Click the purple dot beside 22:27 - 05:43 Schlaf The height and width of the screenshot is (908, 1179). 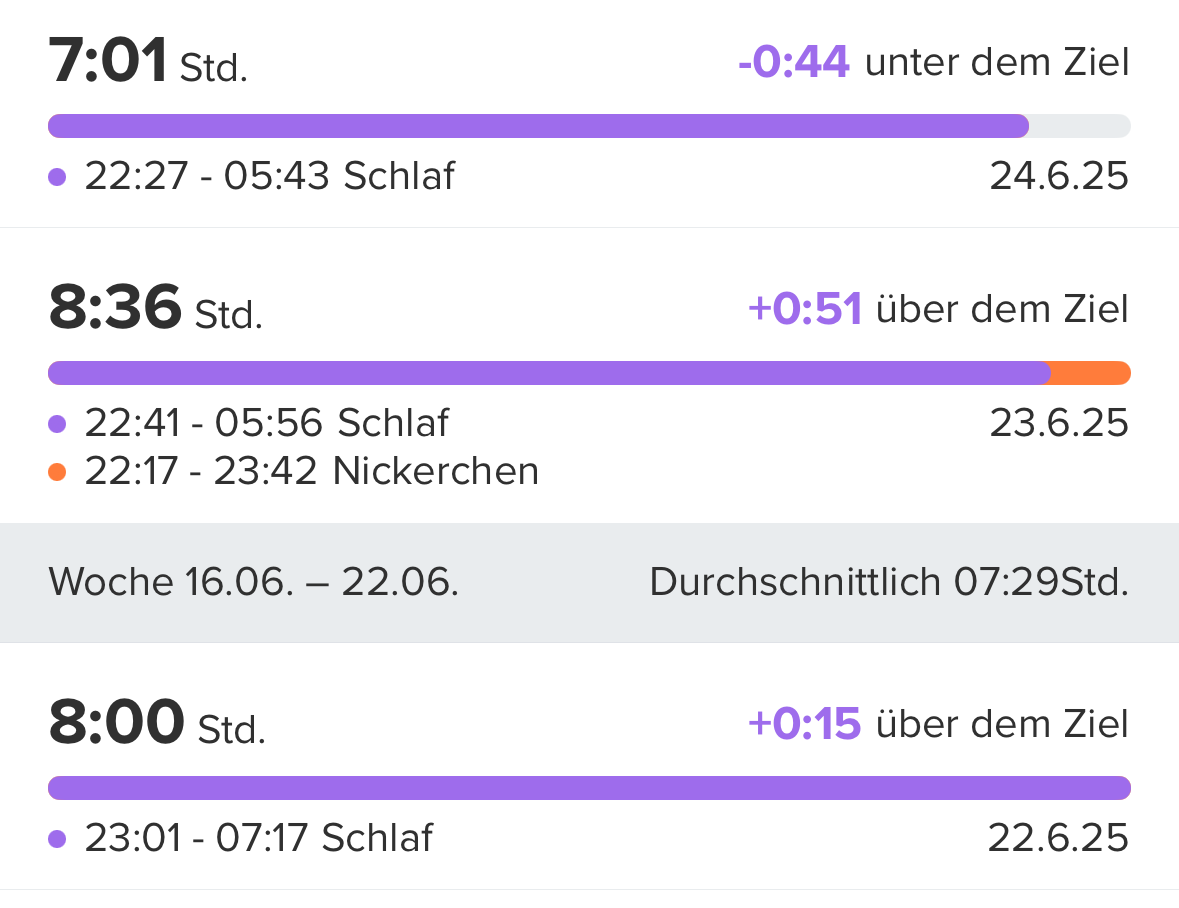click(57, 177)
